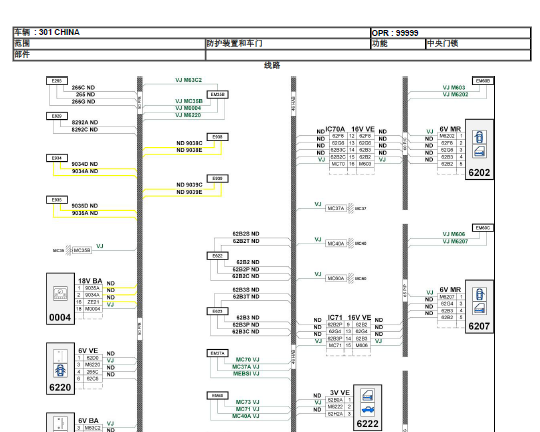Click the door icon in component 6207
The height and width of the screenshot is (432, 540).
point(479,308)
